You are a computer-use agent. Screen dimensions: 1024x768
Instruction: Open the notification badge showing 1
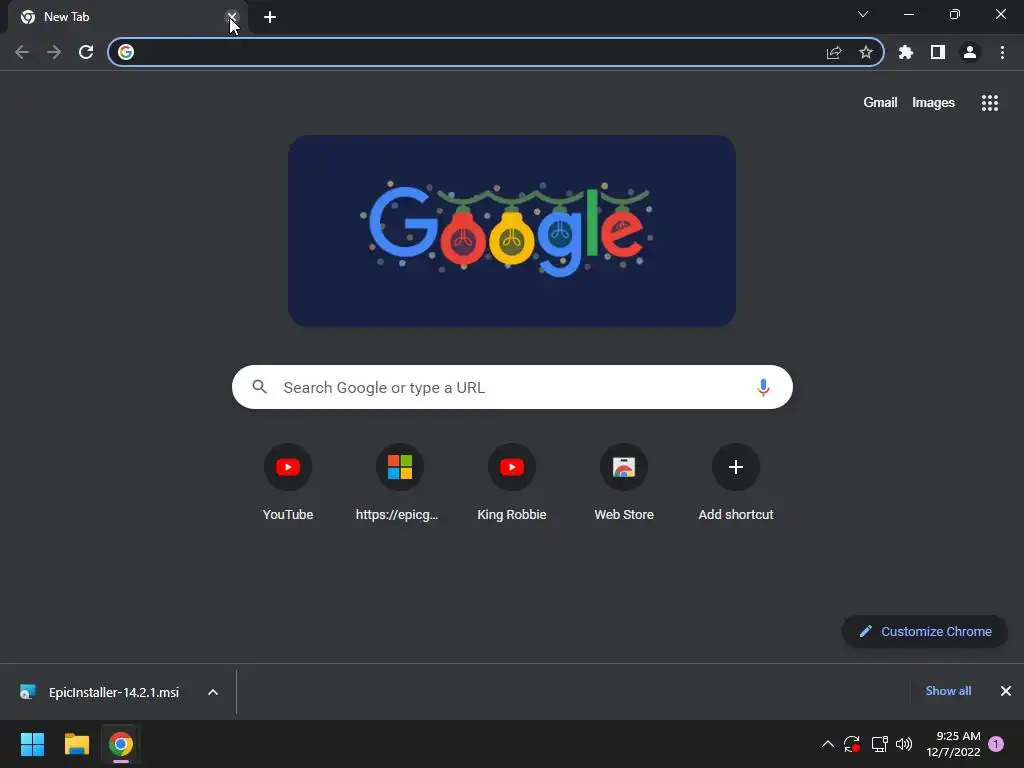pos(996,744)
